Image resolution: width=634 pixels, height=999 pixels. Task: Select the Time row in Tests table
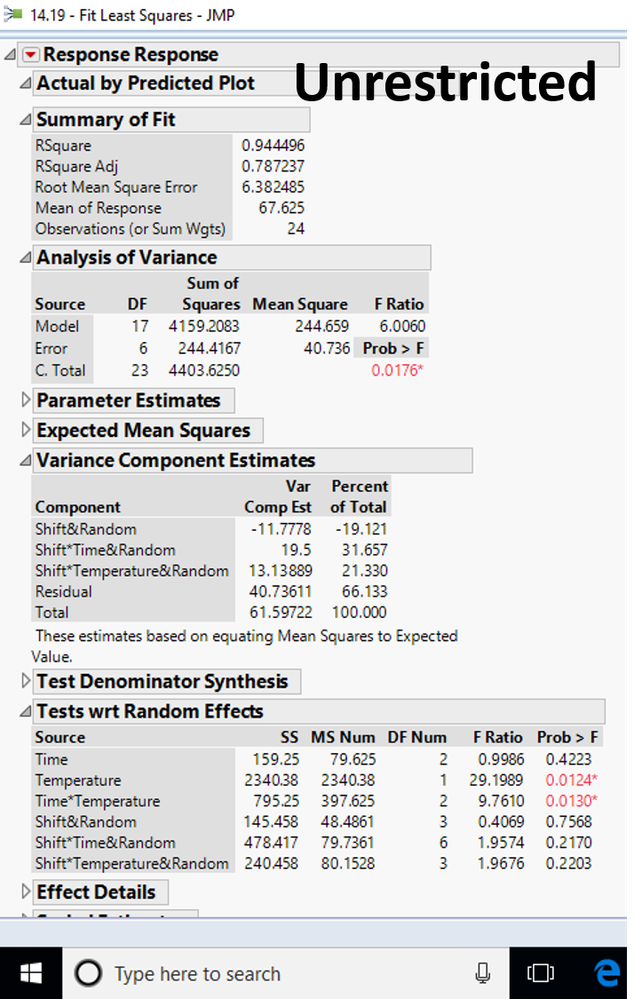coord(317,759)
